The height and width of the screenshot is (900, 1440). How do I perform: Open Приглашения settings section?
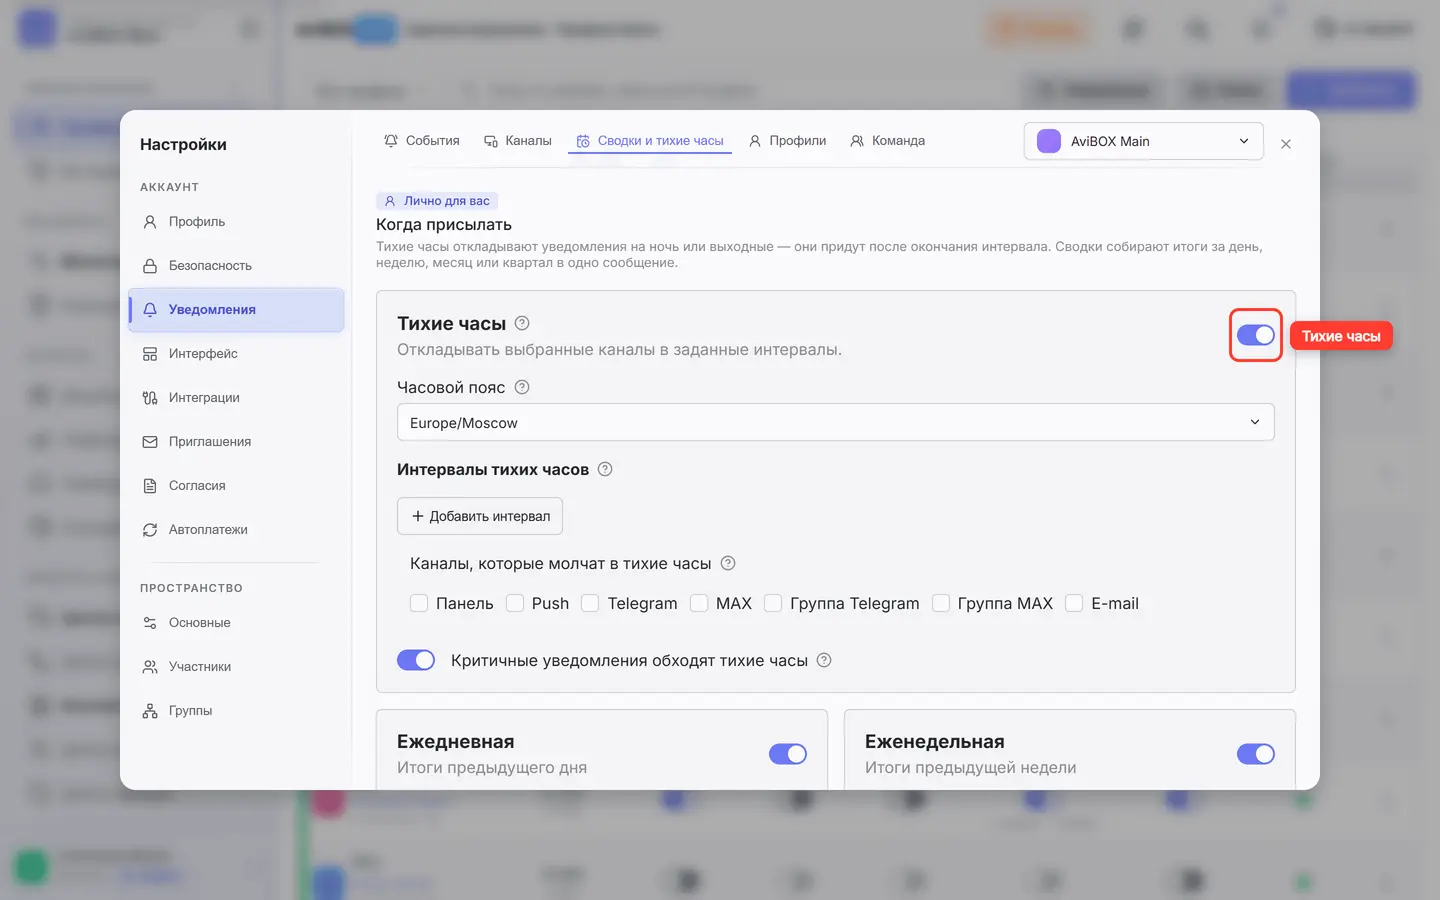click(x=236, y=442)
